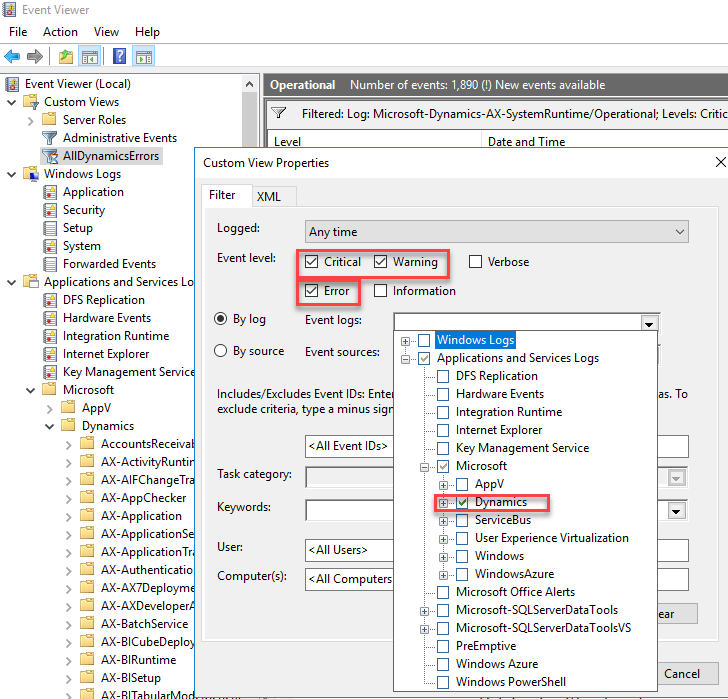
Task: Click the Setup log icon
Action: (x=50, y=228)
